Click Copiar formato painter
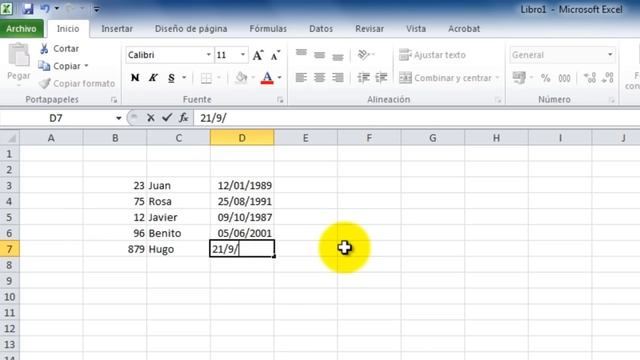The width and height of the screenshot is (640, 360). coord(77,83)
